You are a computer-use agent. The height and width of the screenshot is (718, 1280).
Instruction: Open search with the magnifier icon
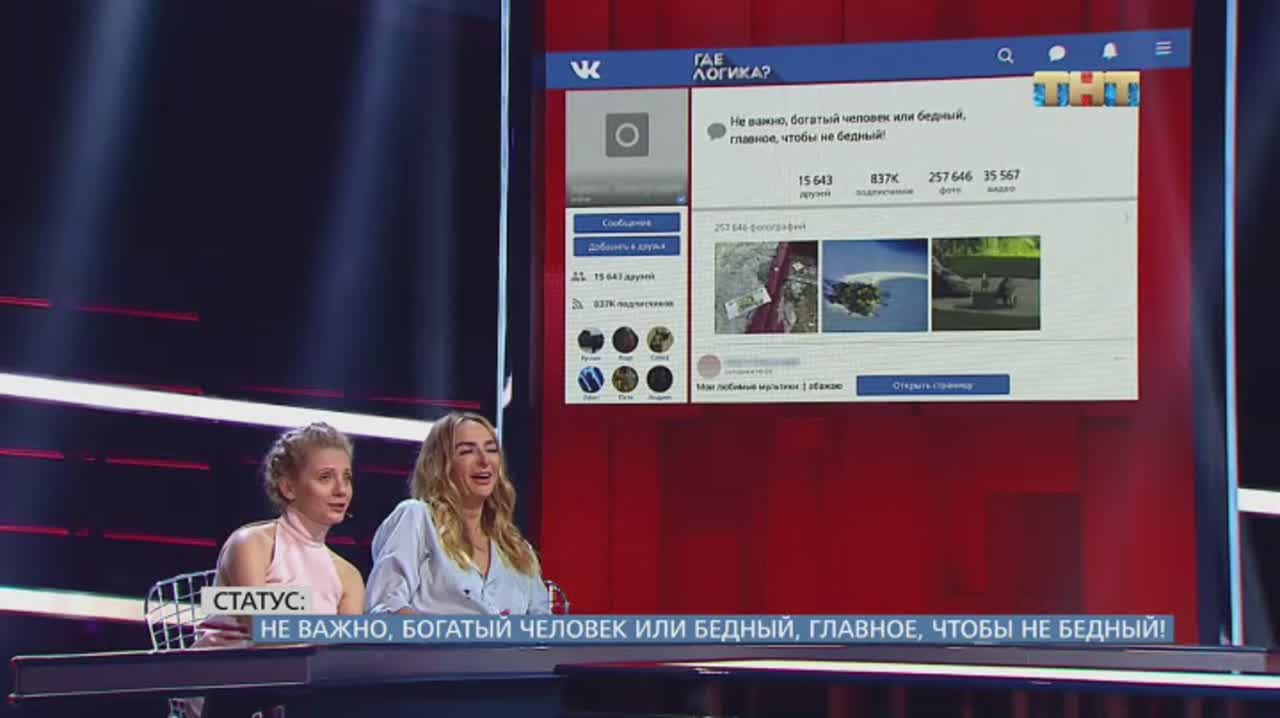tap(1005, 56)
